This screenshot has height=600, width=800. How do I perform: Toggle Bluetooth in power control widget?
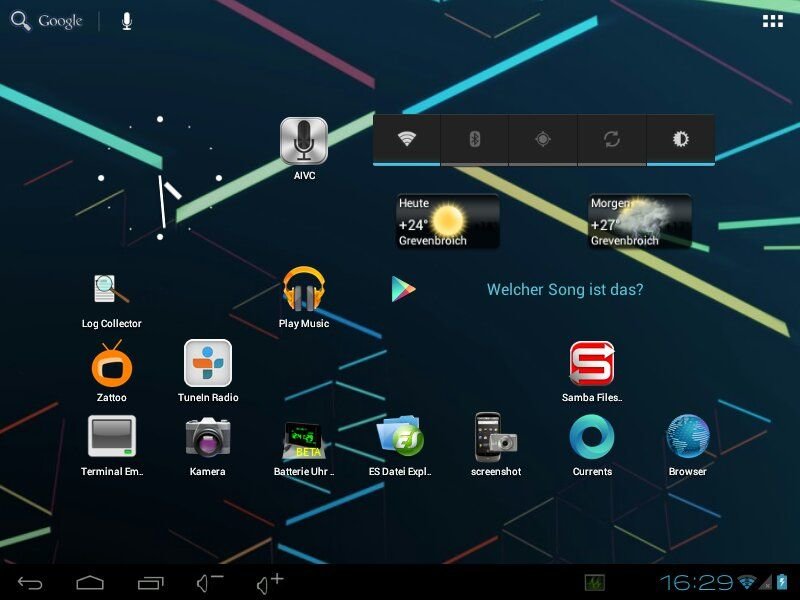click(475, 139)
